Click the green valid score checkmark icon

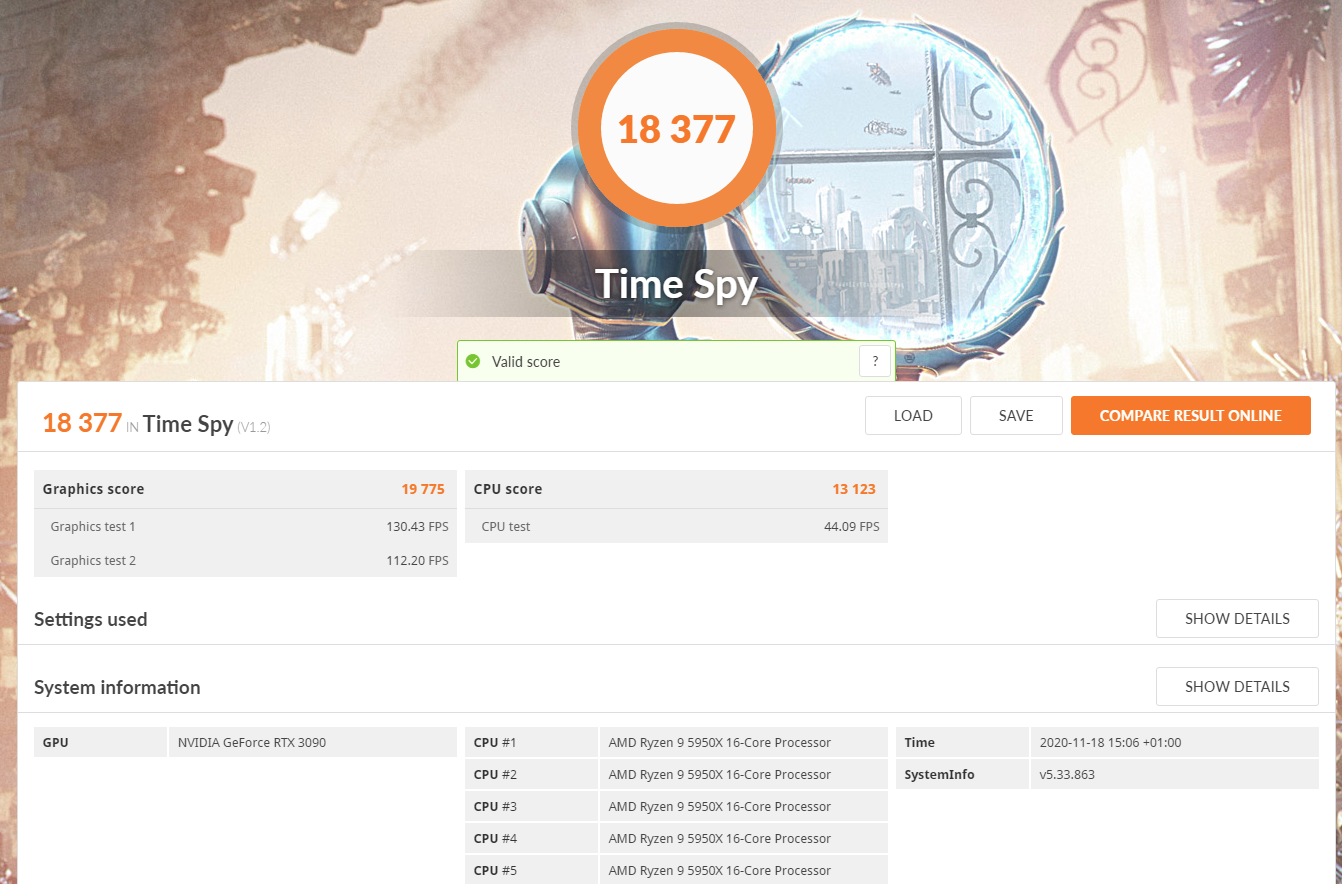(x=473, y=362)
